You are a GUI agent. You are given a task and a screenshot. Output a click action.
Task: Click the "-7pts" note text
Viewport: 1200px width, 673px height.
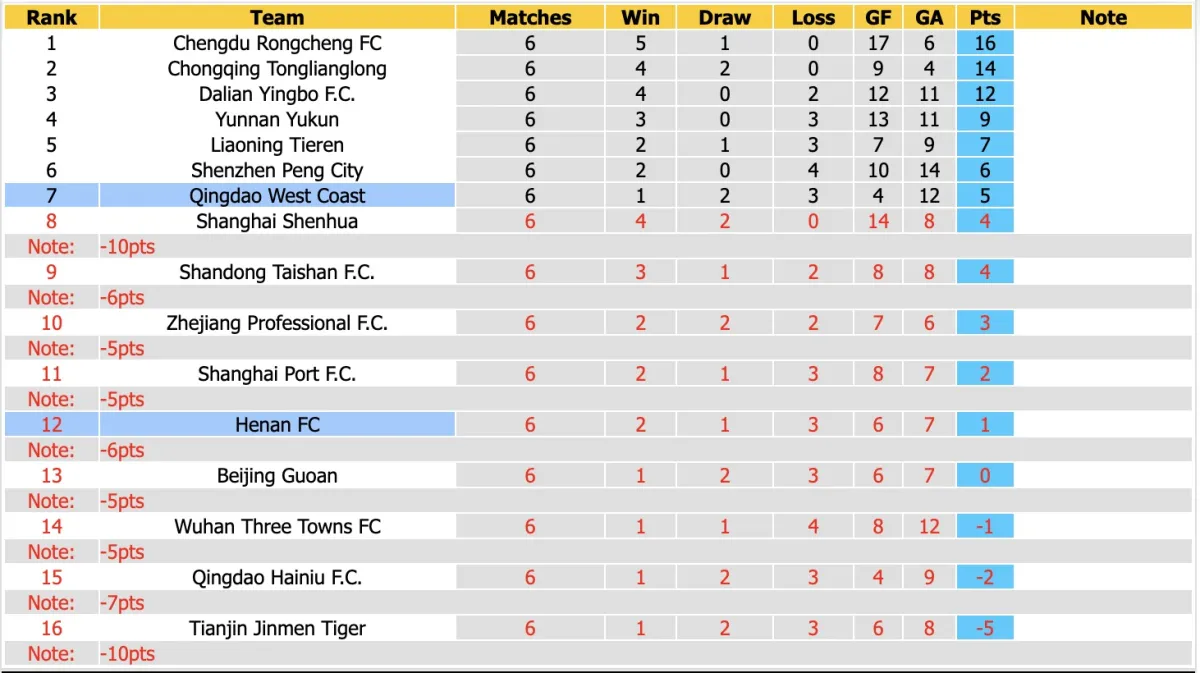pos(122,603)
